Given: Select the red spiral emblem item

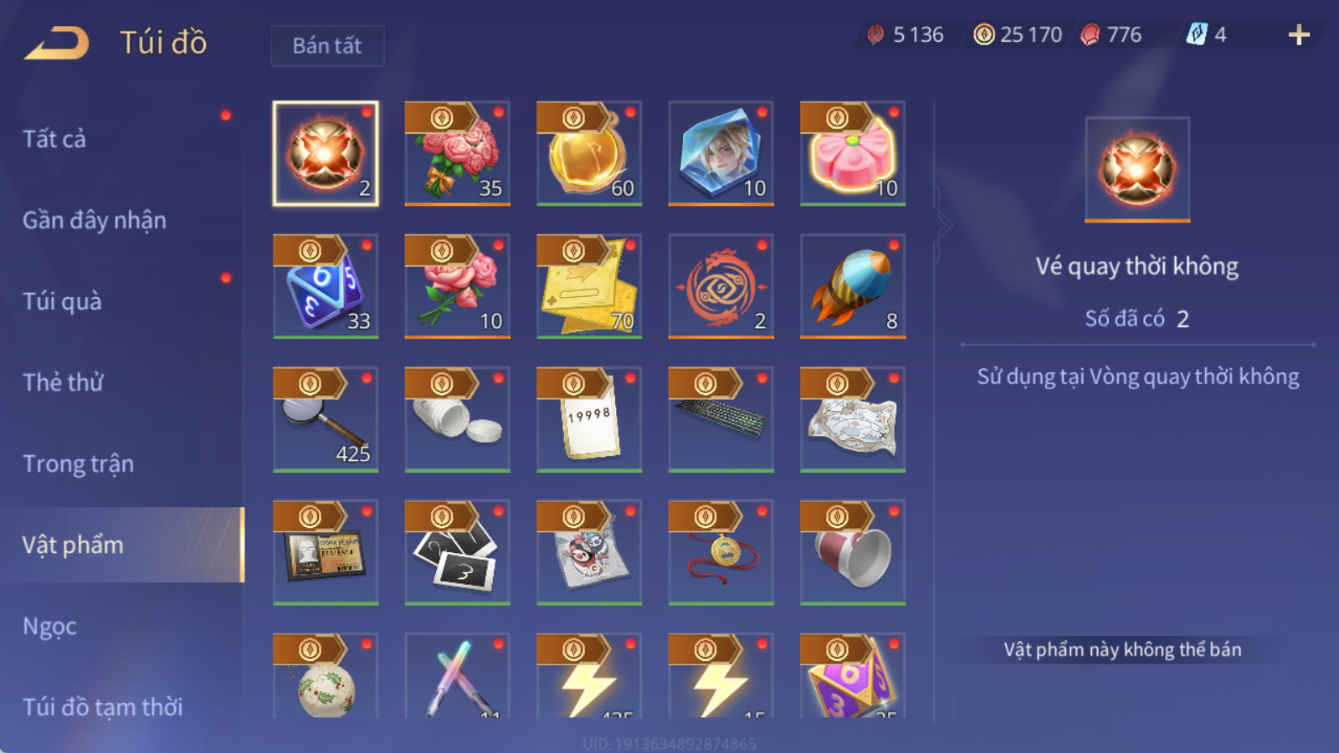Looking at the screenshot, I should [x=721, y=286].
